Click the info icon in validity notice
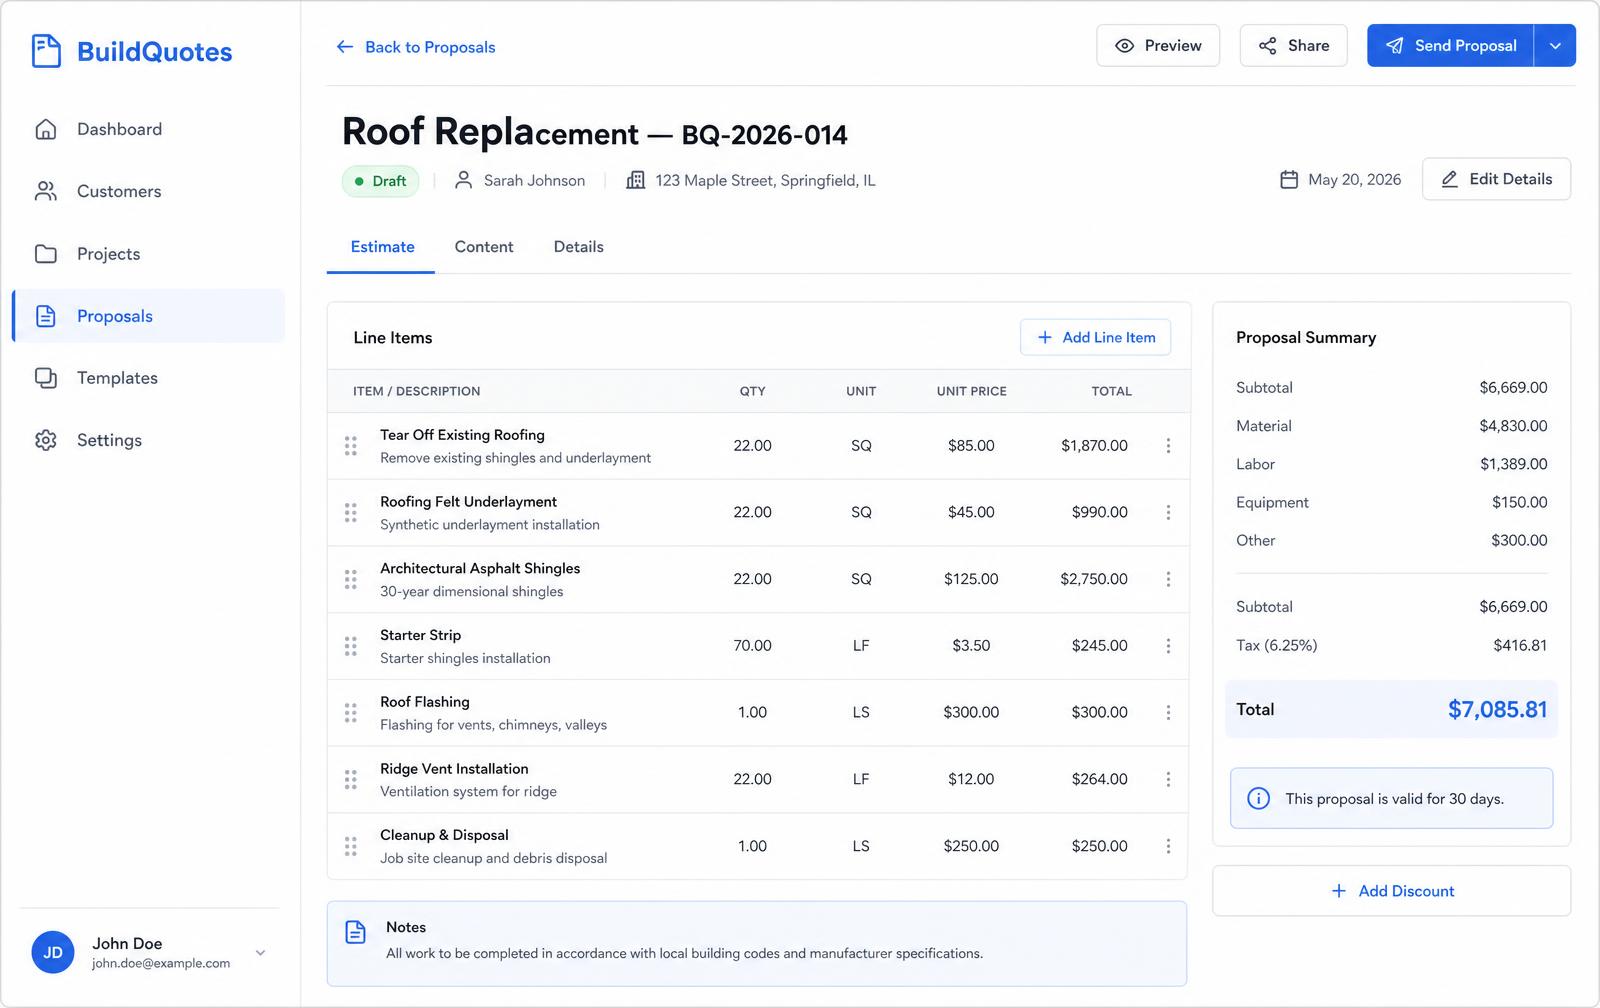Viewport: 1600px width, 1008px height. click(1259, 799)
